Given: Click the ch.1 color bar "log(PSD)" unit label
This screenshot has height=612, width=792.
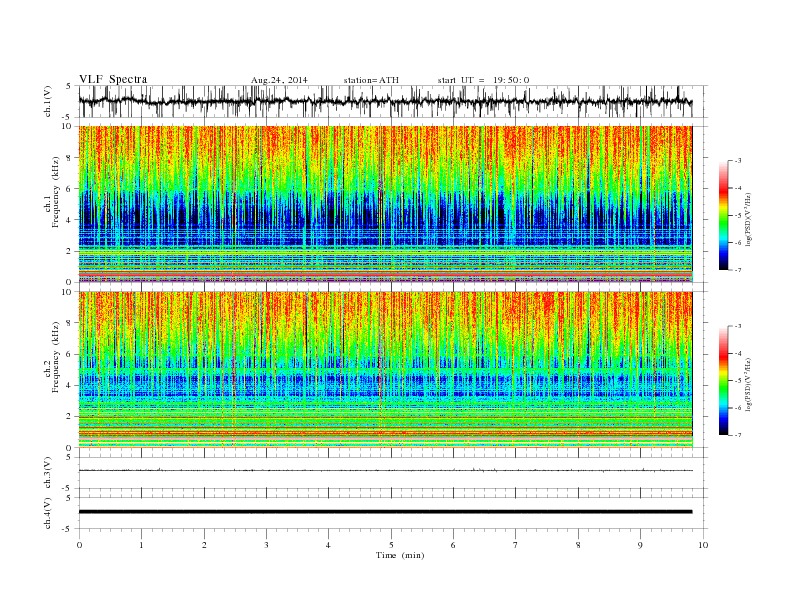Looking at the screenshot, I should [748, 218].
